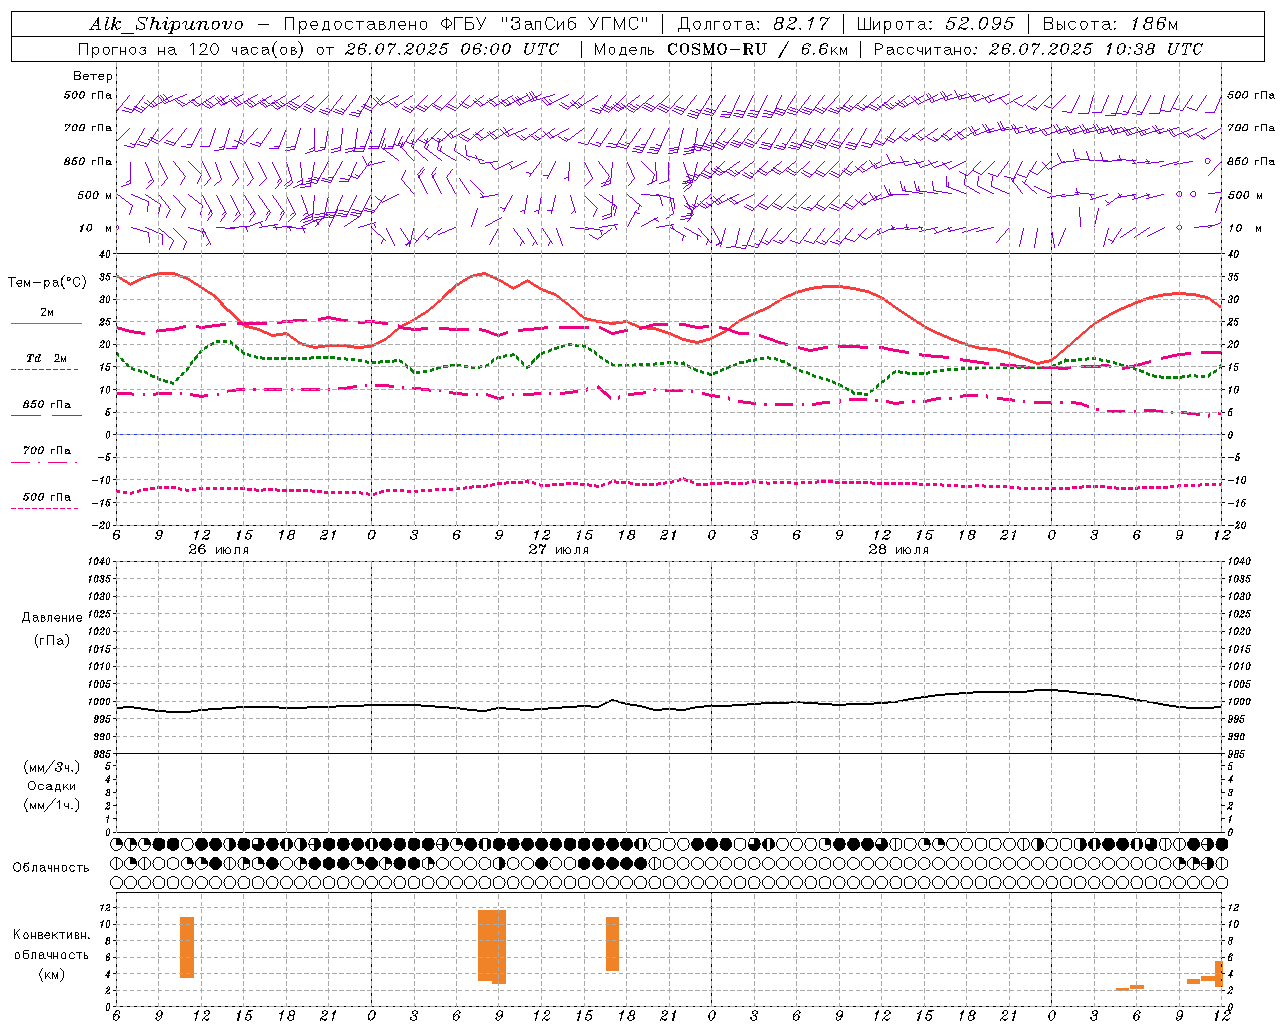1280x1024 pixels.
Task: Click the "500 гПа" temperature legend entry
Action: [x=47, y=497]
